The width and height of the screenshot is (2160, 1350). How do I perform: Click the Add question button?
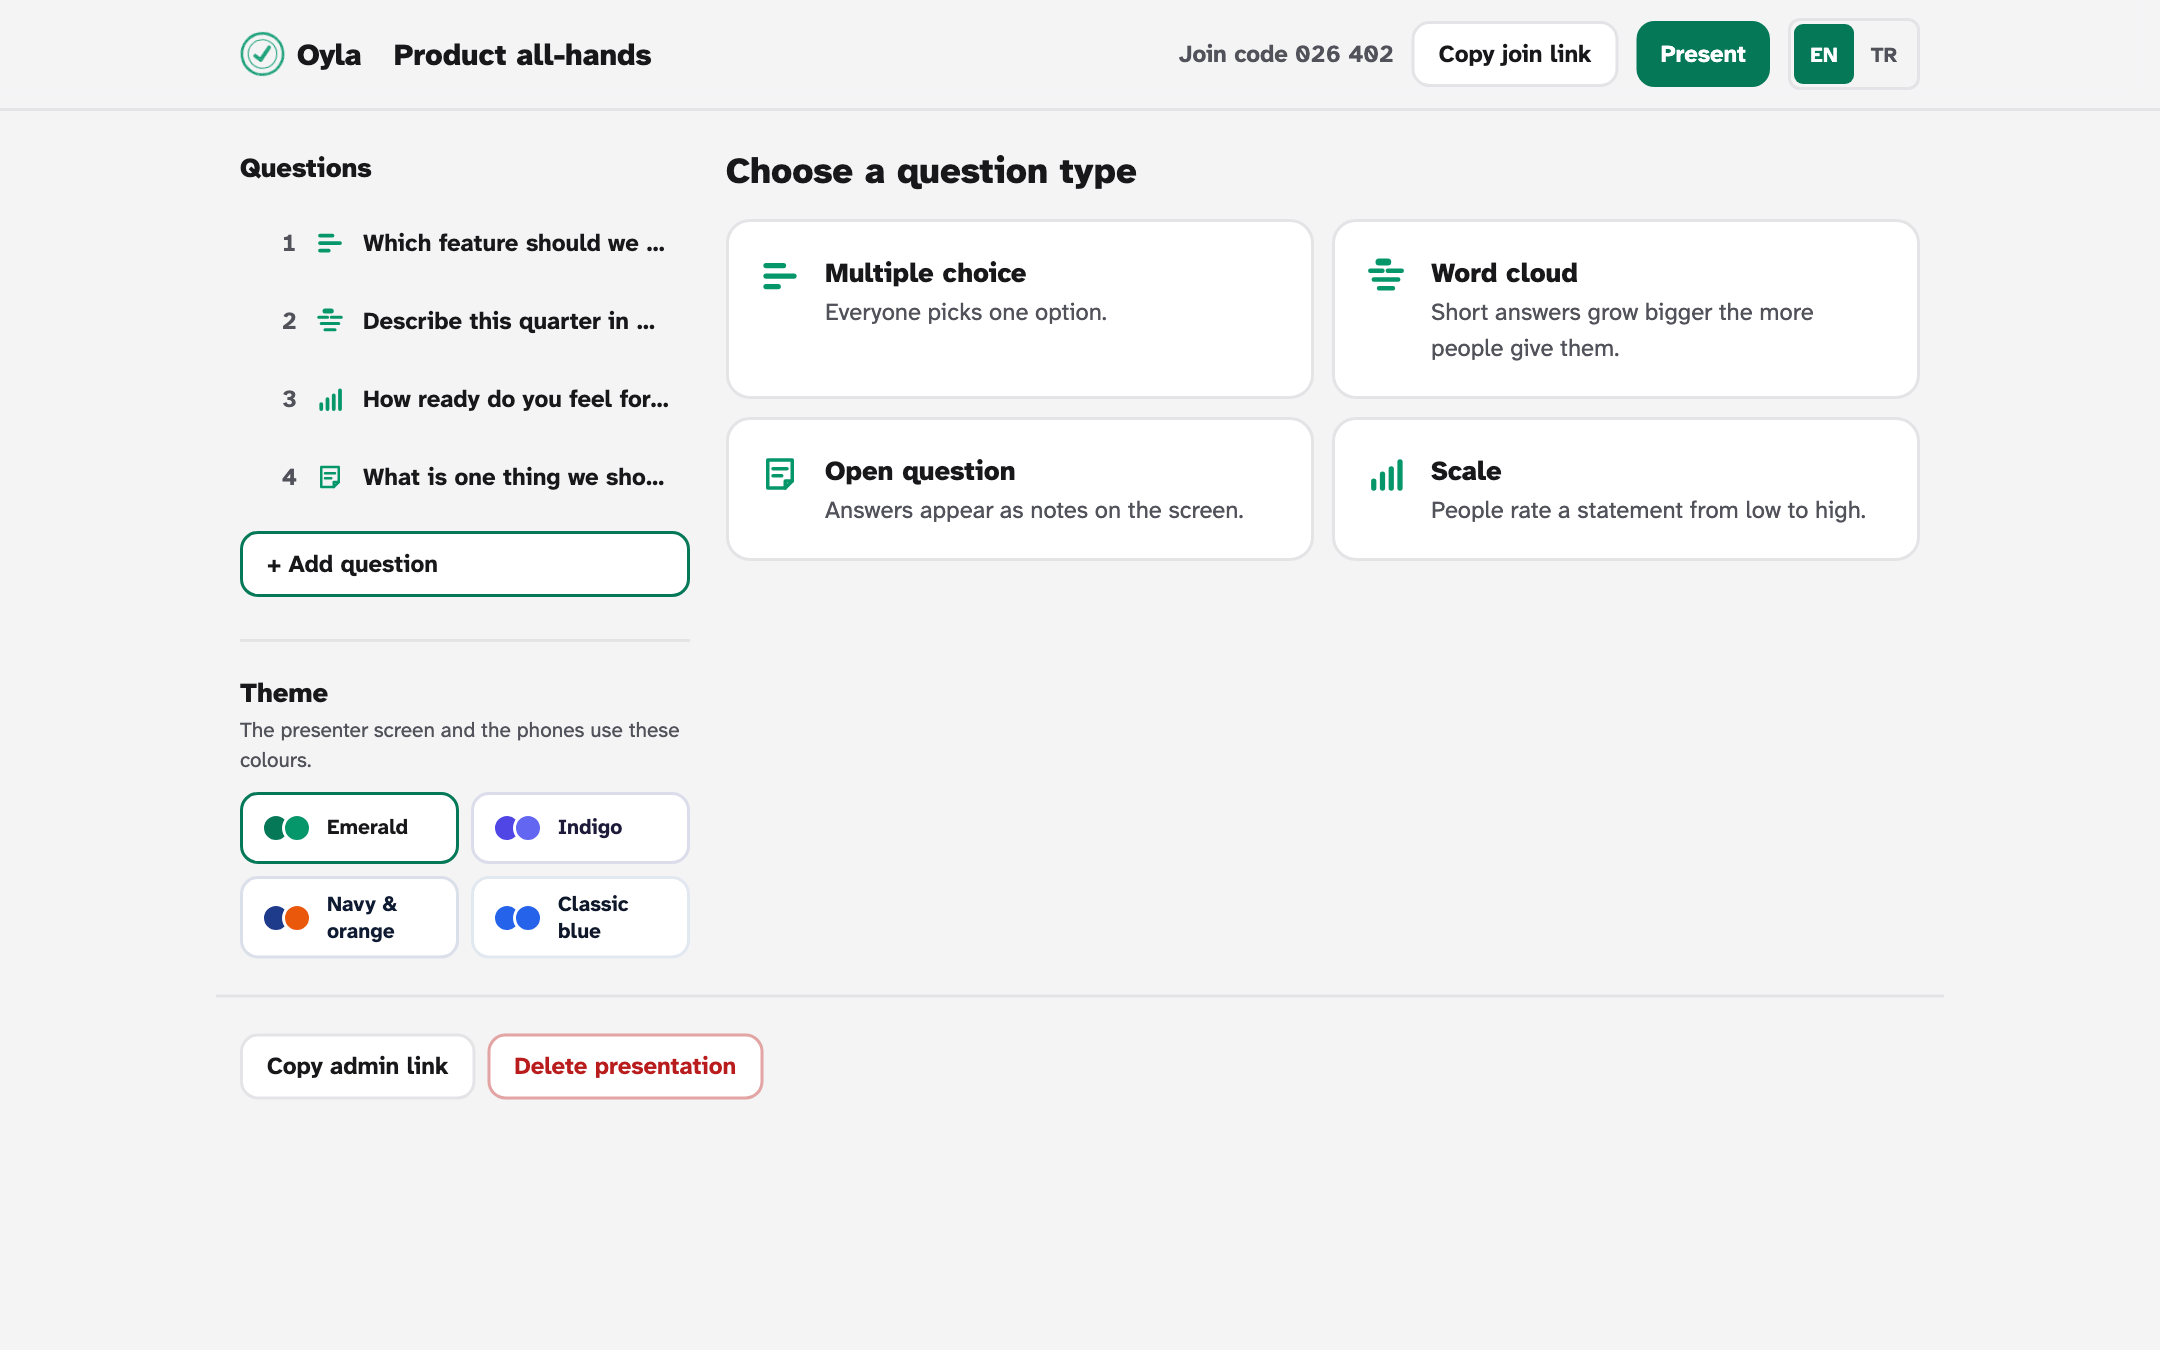465,564
